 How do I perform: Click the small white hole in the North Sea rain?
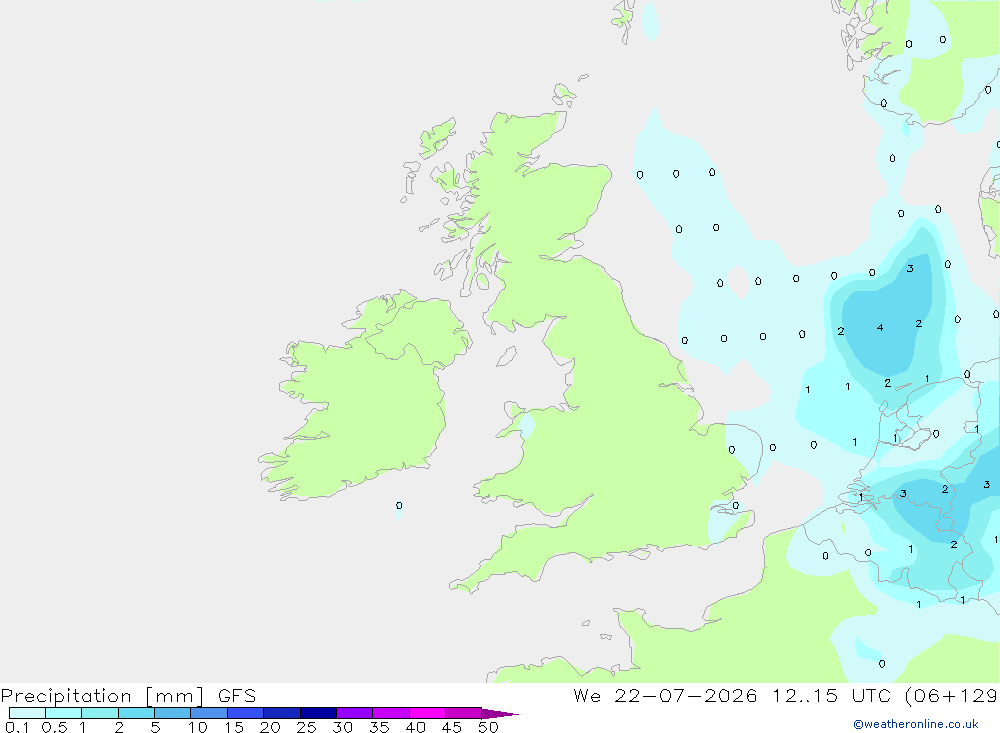(739, 281)
